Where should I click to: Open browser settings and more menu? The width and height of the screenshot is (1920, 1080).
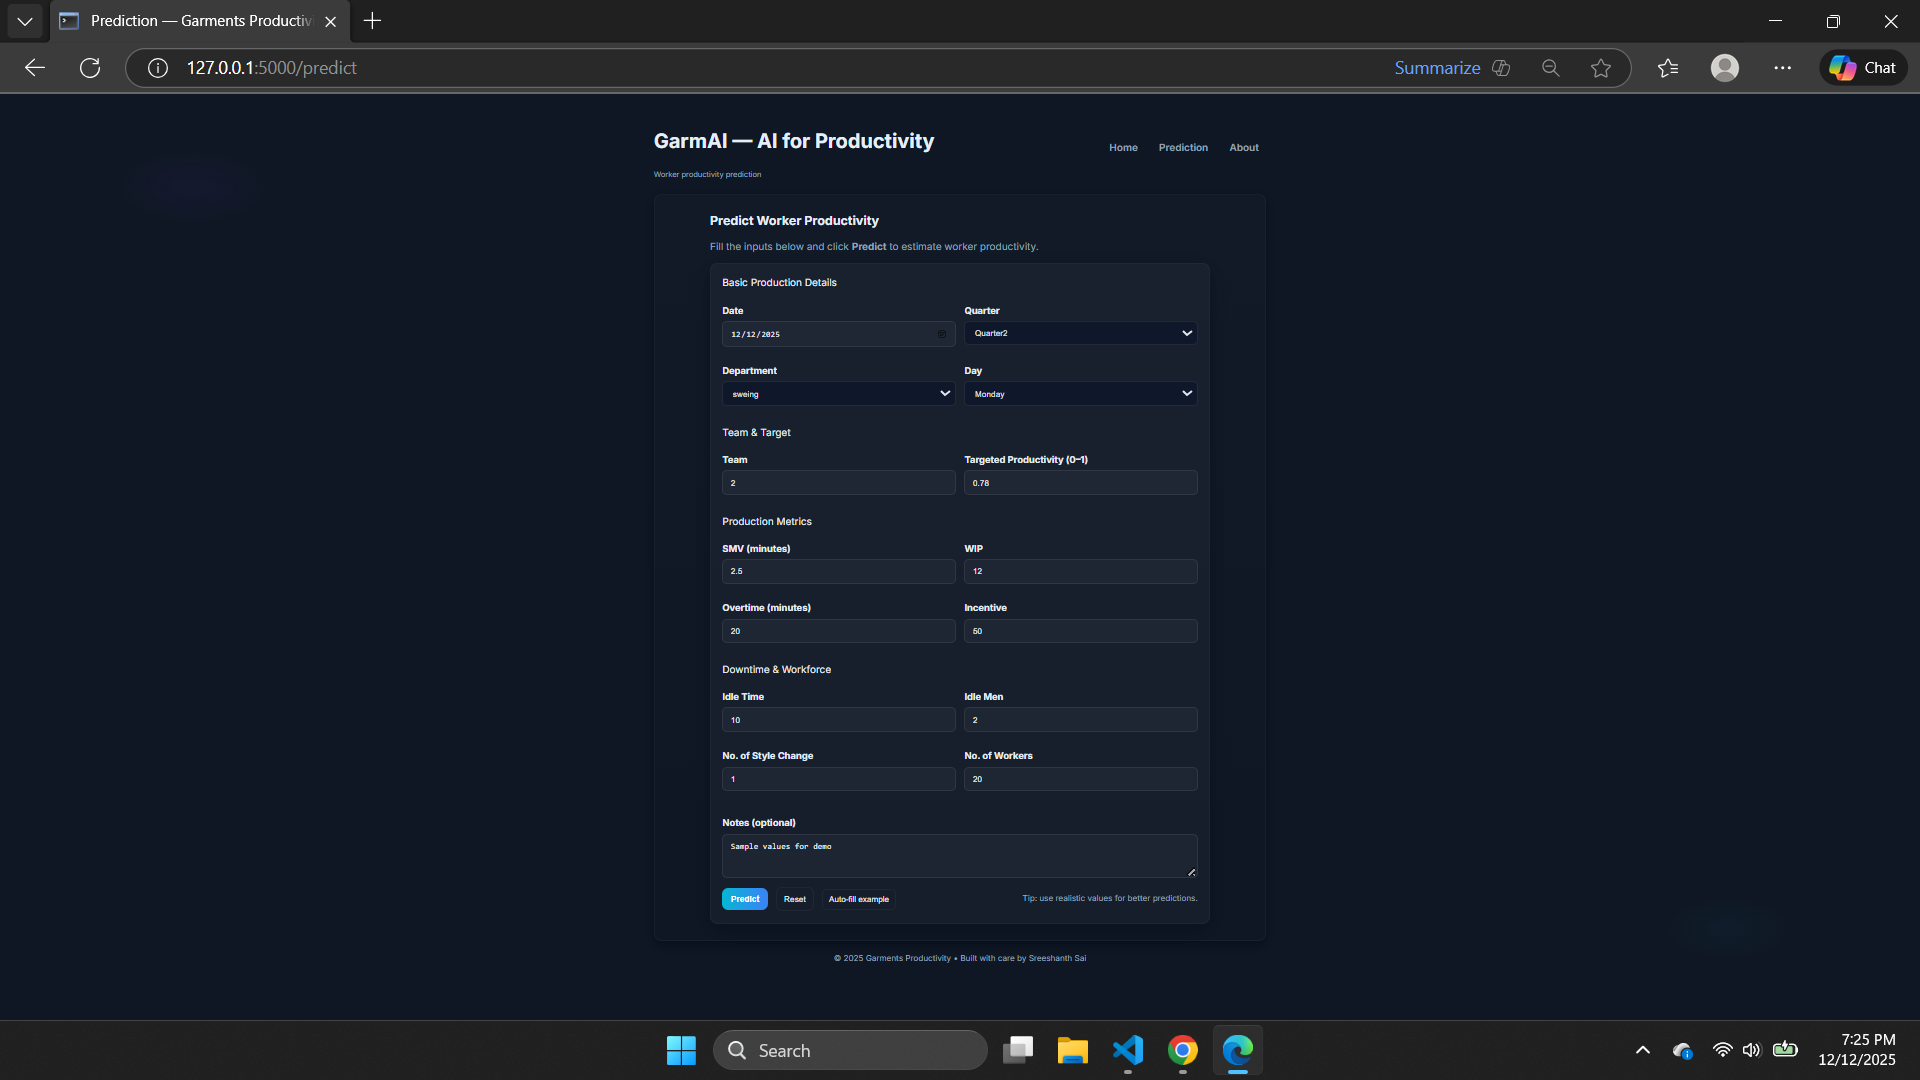click(x=1783, y=68)
